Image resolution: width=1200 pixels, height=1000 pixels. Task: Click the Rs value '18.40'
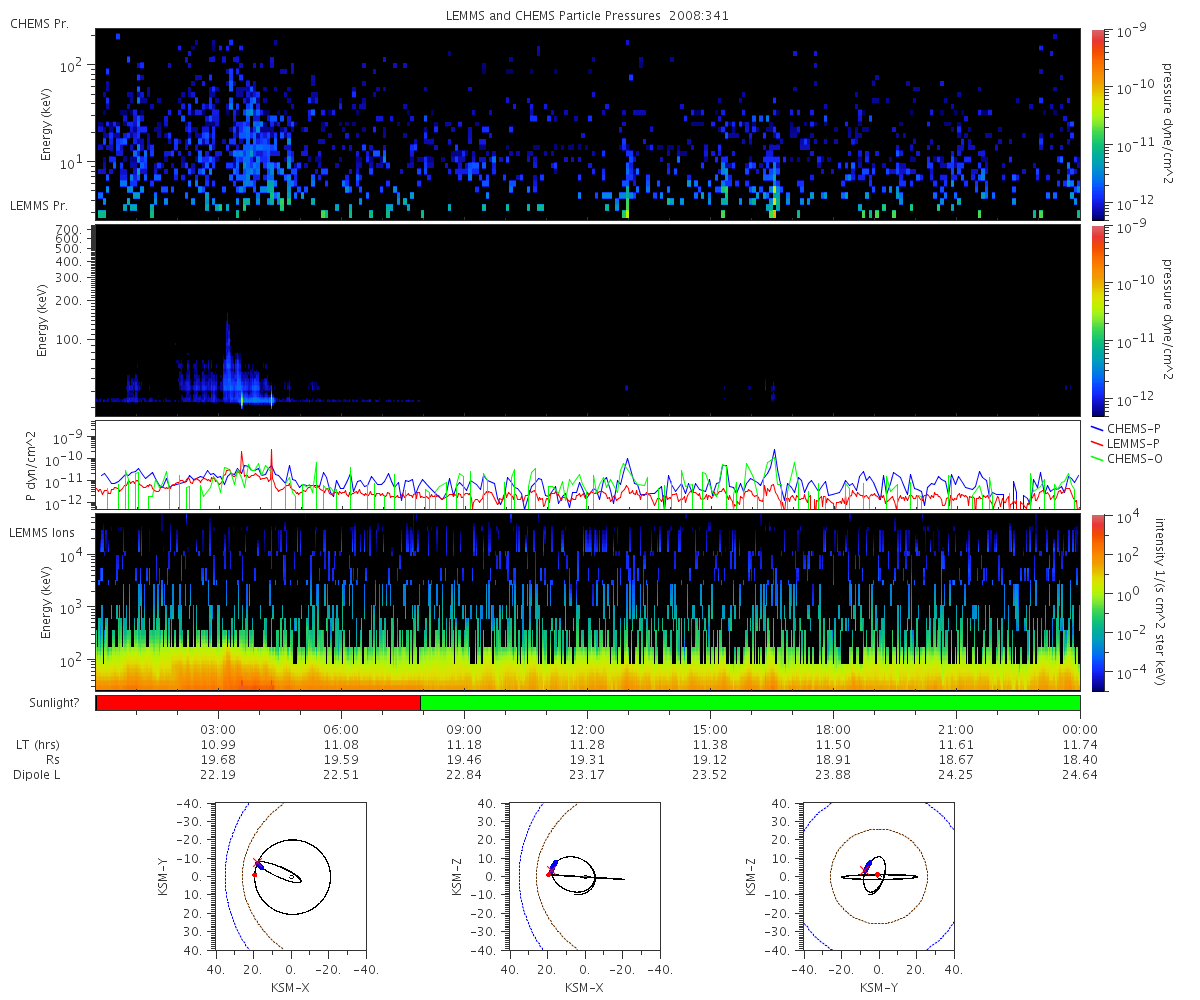(x=1080, y=760)
